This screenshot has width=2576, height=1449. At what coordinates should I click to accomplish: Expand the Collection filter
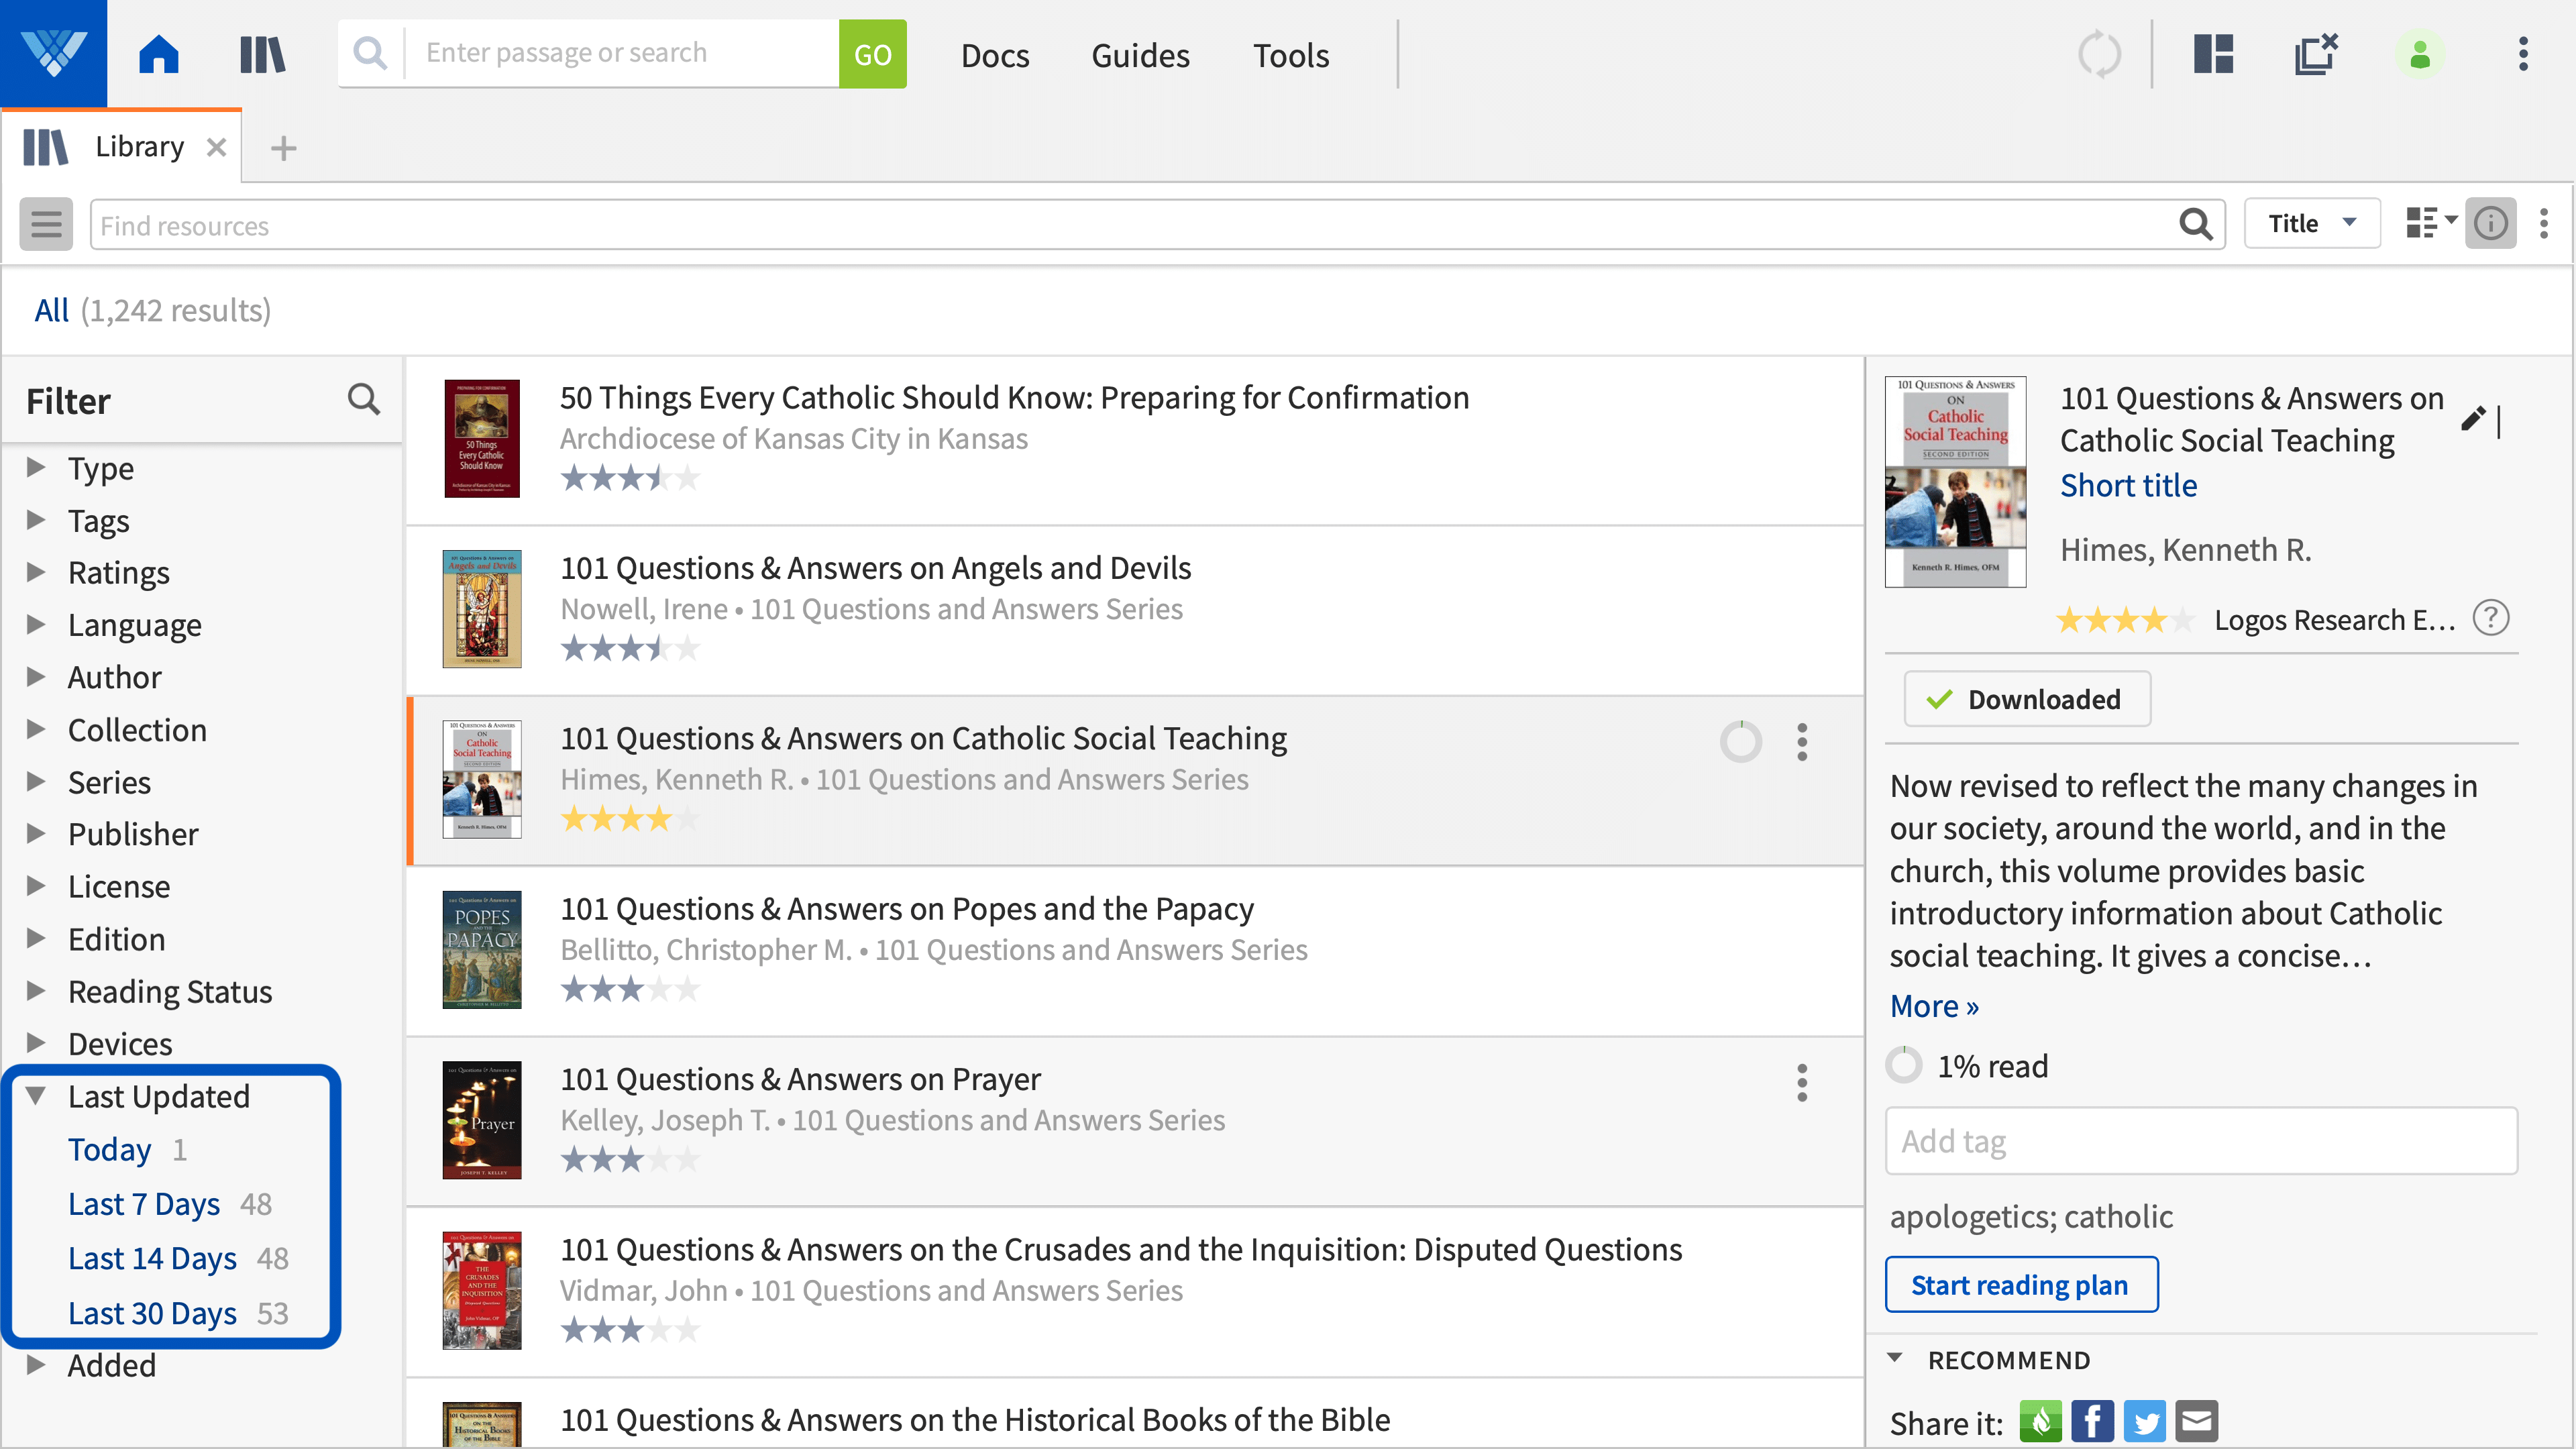(x=36, y=729)
